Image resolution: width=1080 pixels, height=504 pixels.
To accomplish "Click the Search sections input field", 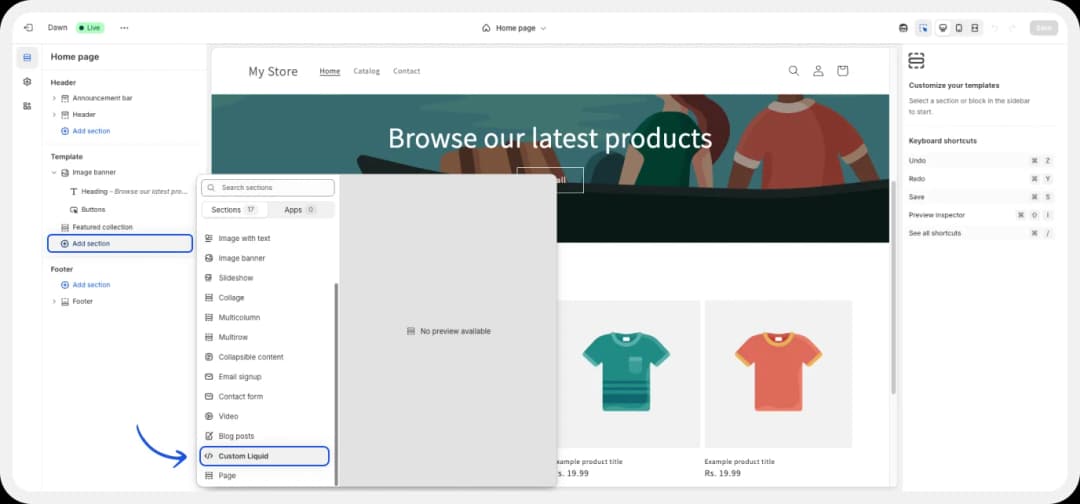I will (x=268, y=187).
